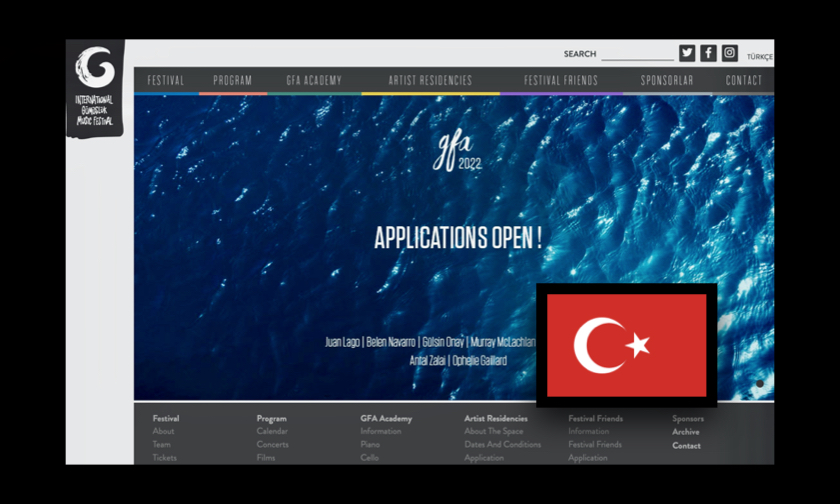Open the festival's Twitter page icon
Viewport: 840px width, 504px height.
pos(687,54)
